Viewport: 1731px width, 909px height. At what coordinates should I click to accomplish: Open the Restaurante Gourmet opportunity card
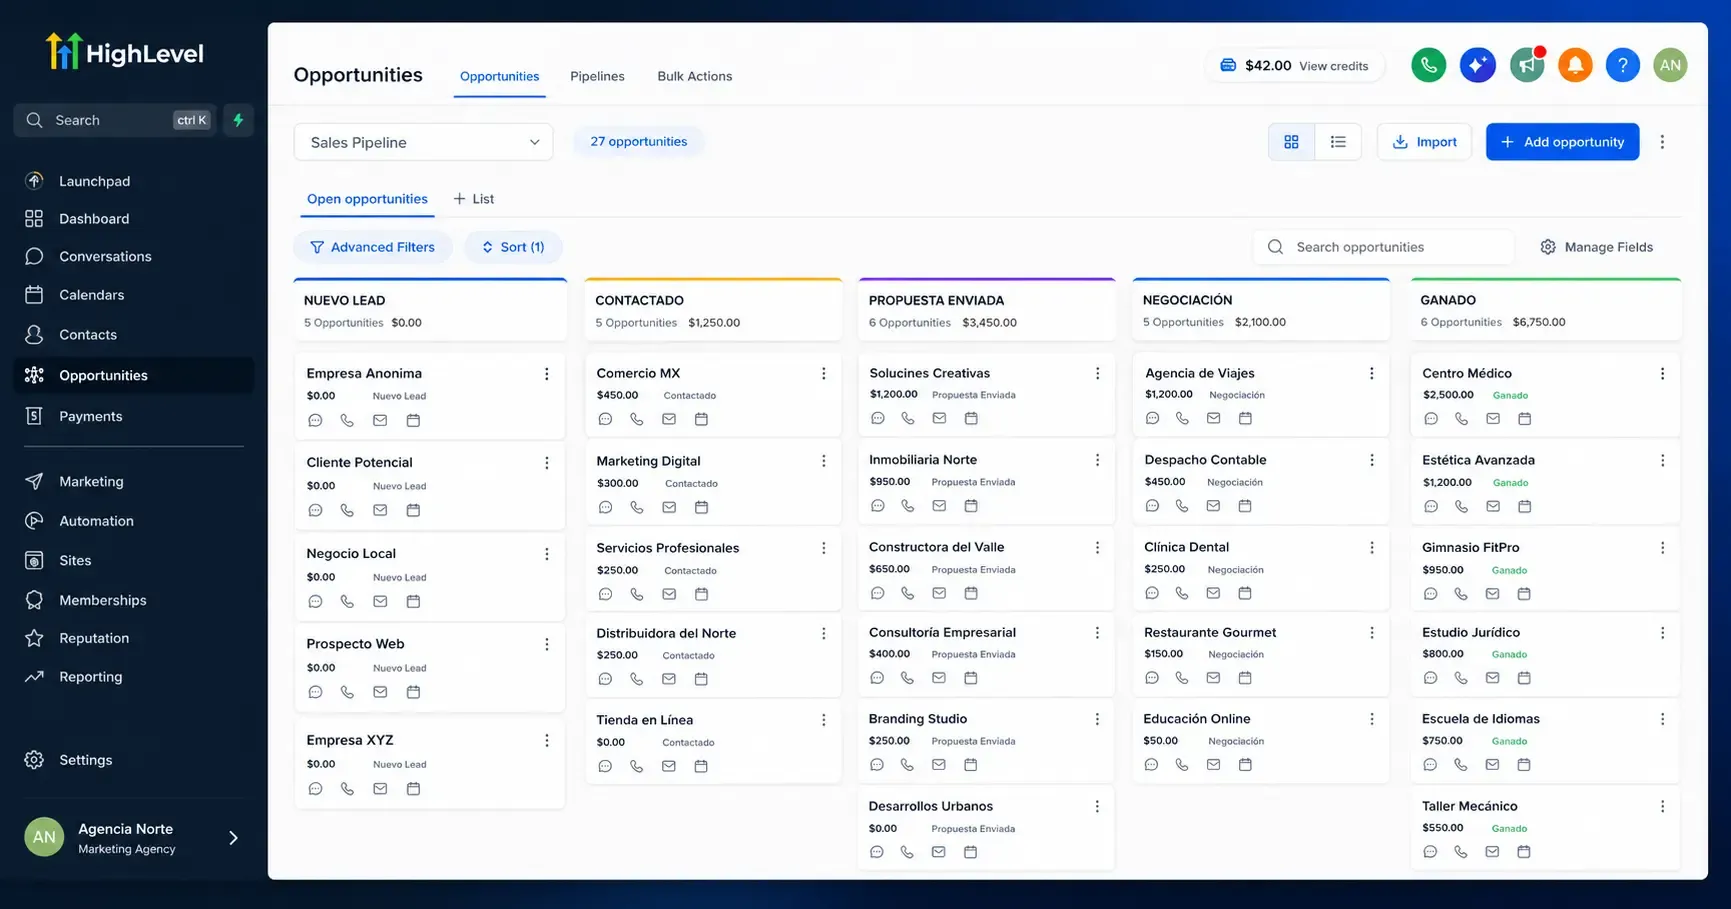pyautogui.click(x=1260, y=654)
